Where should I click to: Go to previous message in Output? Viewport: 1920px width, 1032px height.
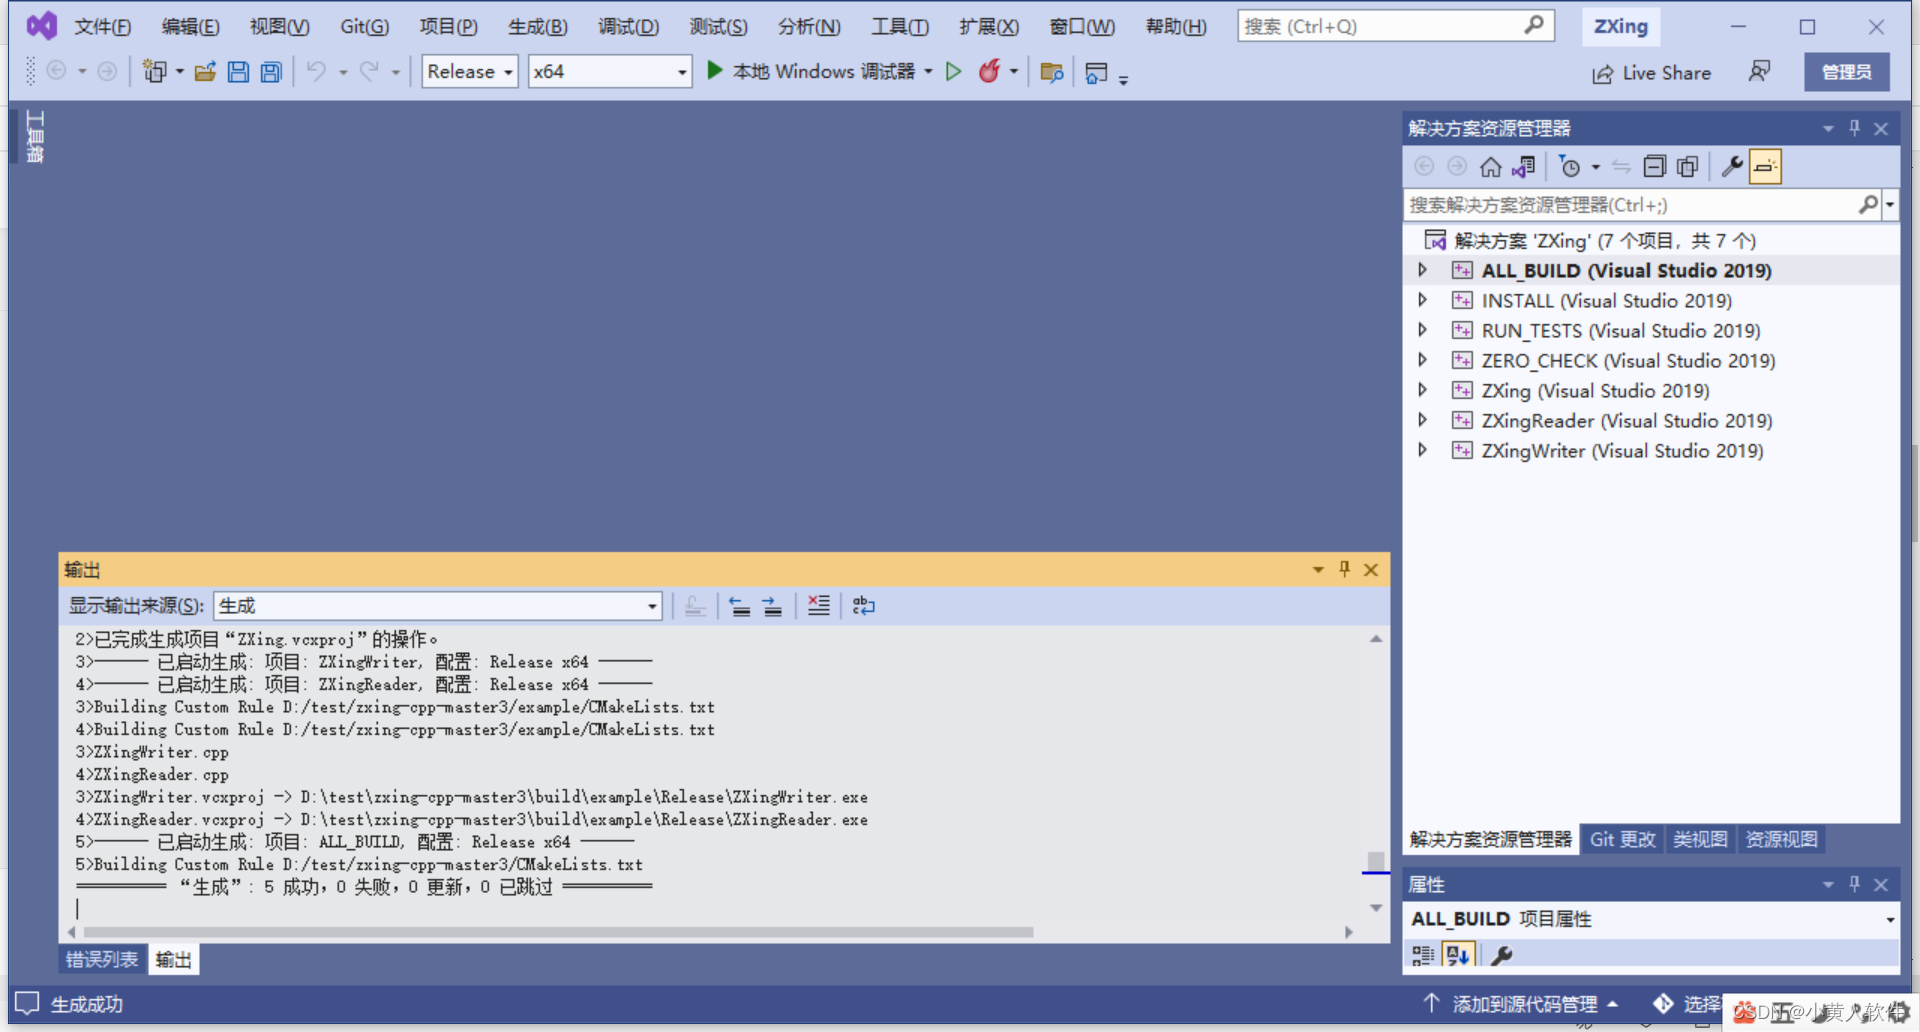coord(739,606)
